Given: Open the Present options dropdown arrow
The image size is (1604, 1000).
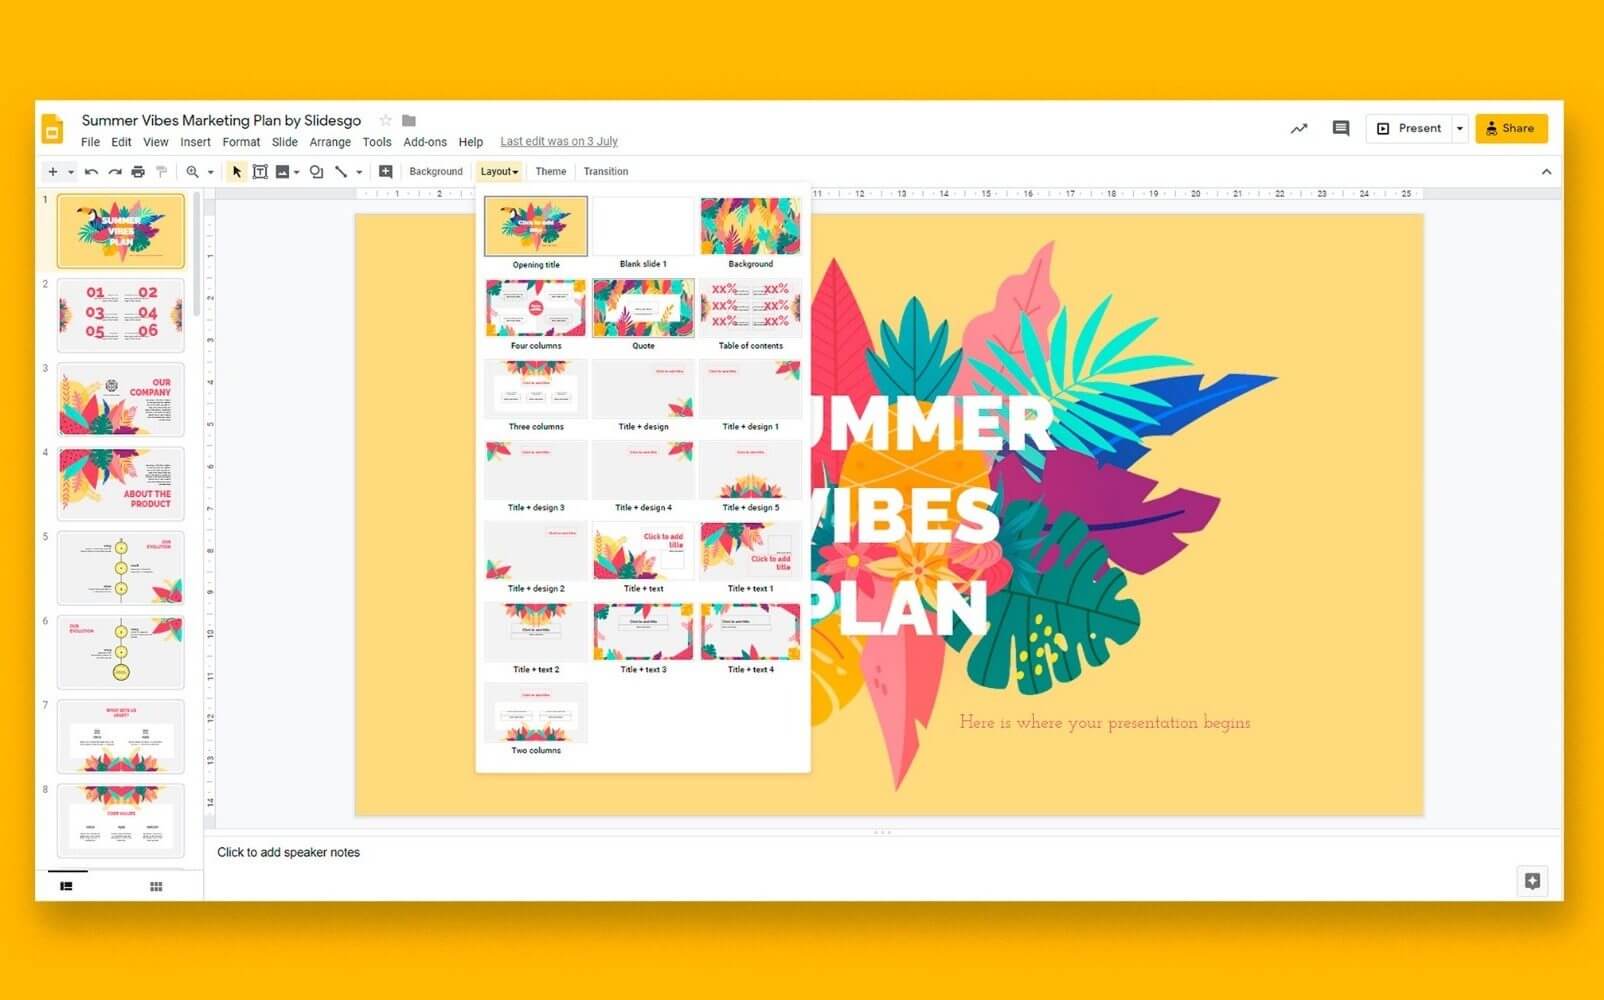Looking at the screenshot, I should click(x=1459, y=128).
